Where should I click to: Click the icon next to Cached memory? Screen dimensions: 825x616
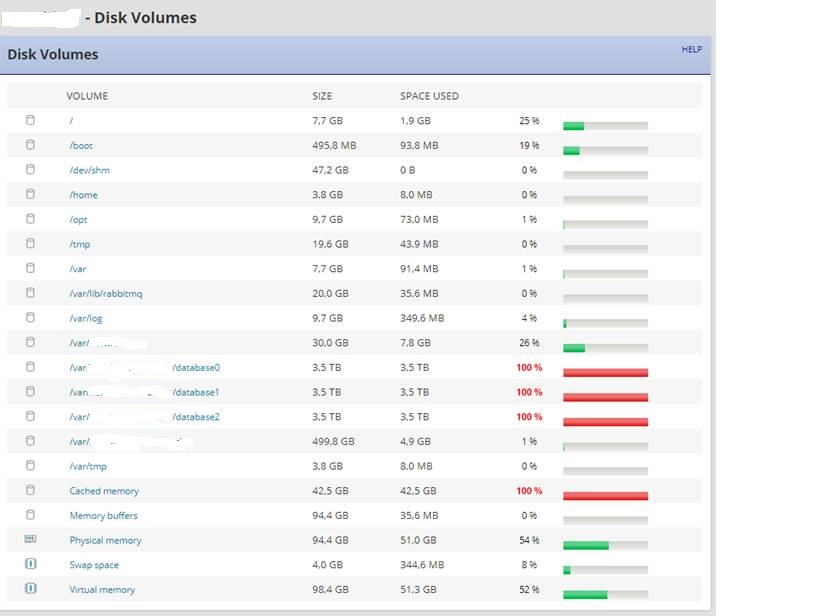tap(31, 490)
